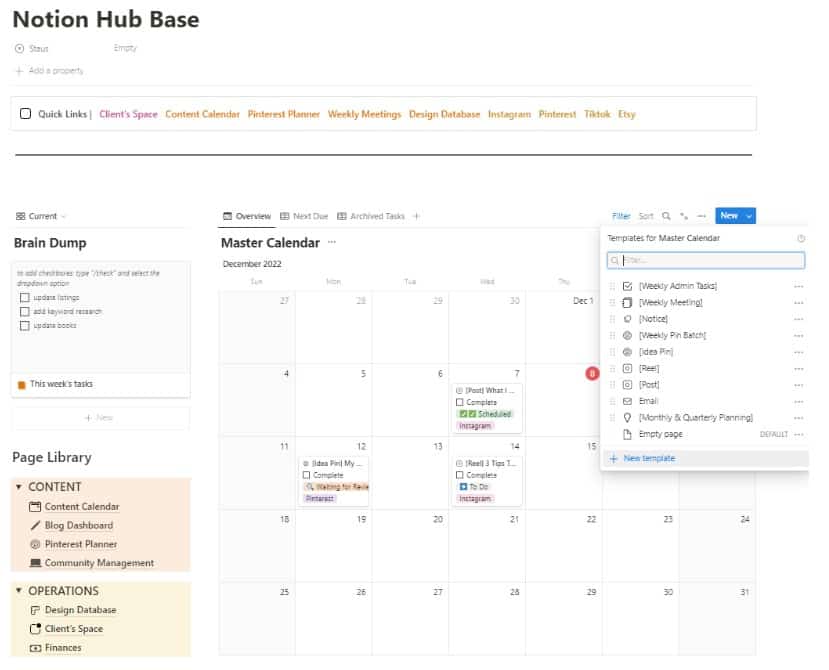Open the Tiktok quick link
Screen dimensions: 829x670
click(597, 114)
